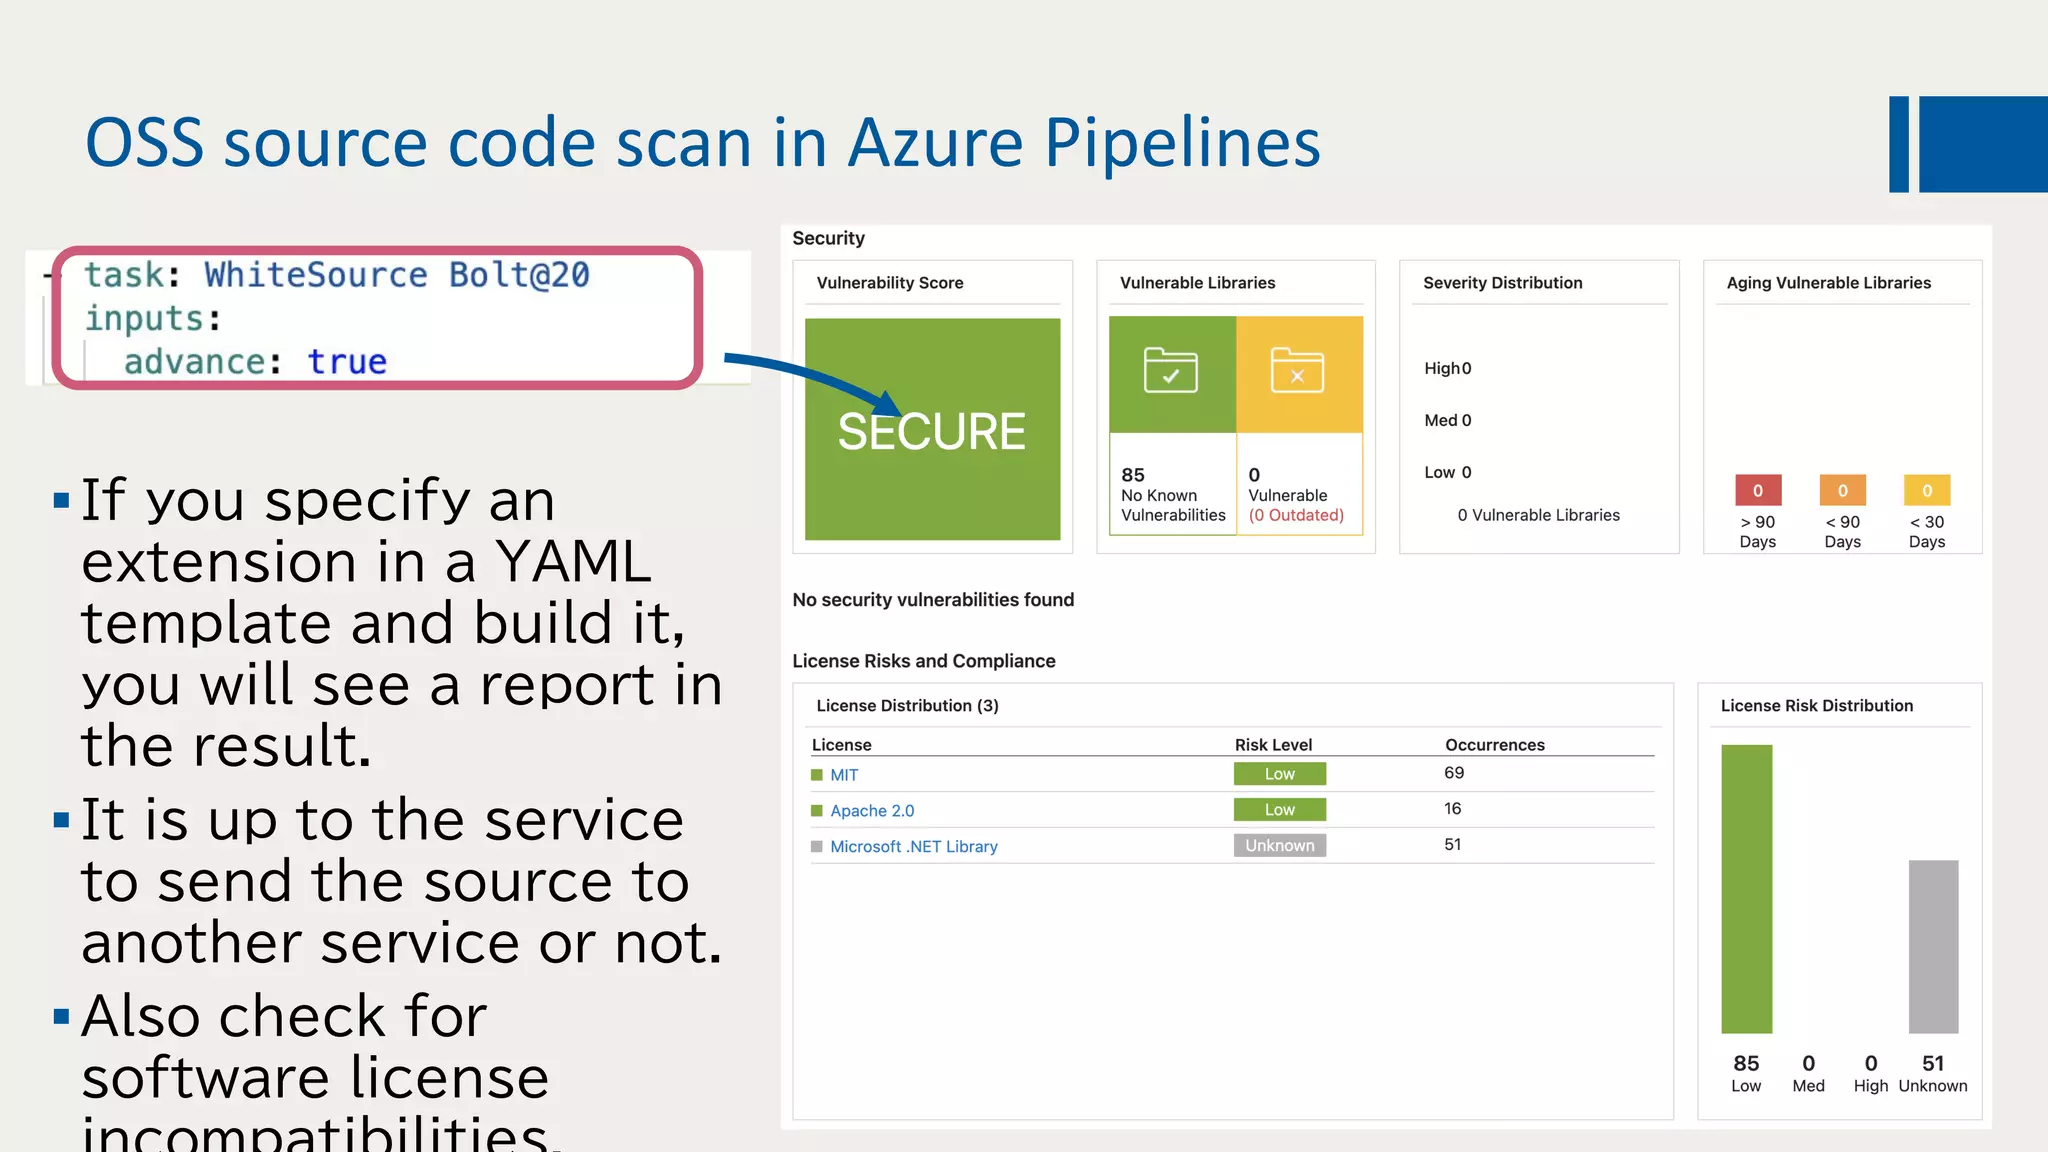Viewport: 2048px width, 1152px height.
Task: Click the '51 Unknown' chart label
Action: [x=1933, y=1073]
